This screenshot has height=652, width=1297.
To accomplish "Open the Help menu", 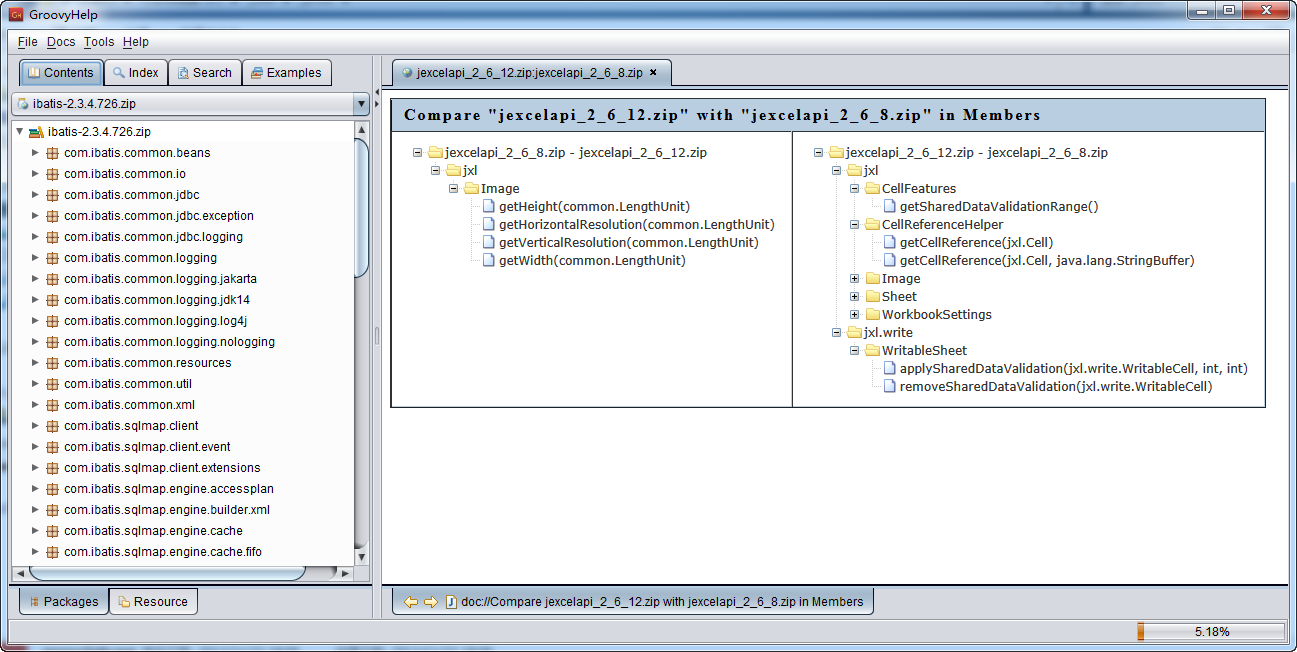I will [136, 42].
